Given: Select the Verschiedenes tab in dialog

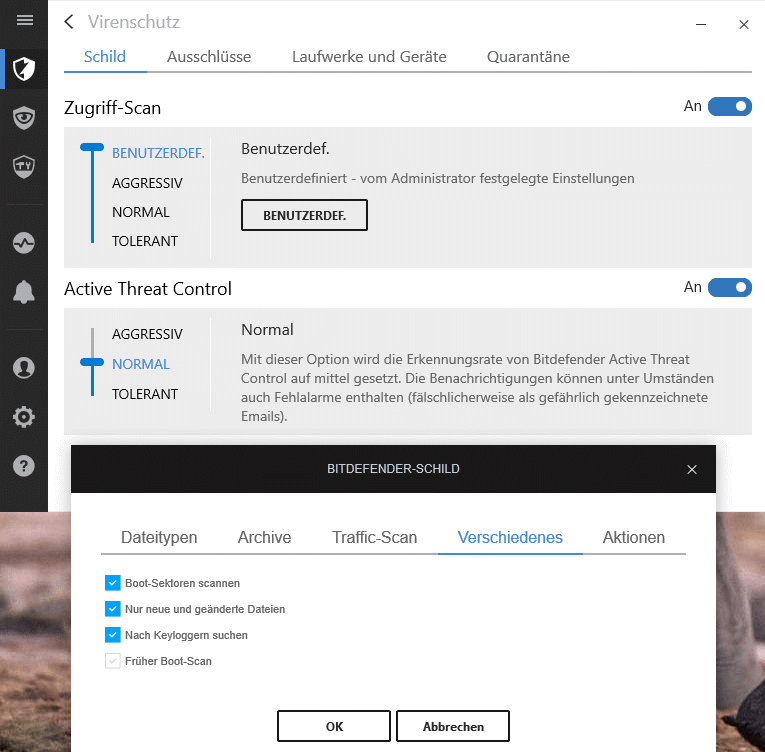Looking at the screenshot, I should coord(510,537).
